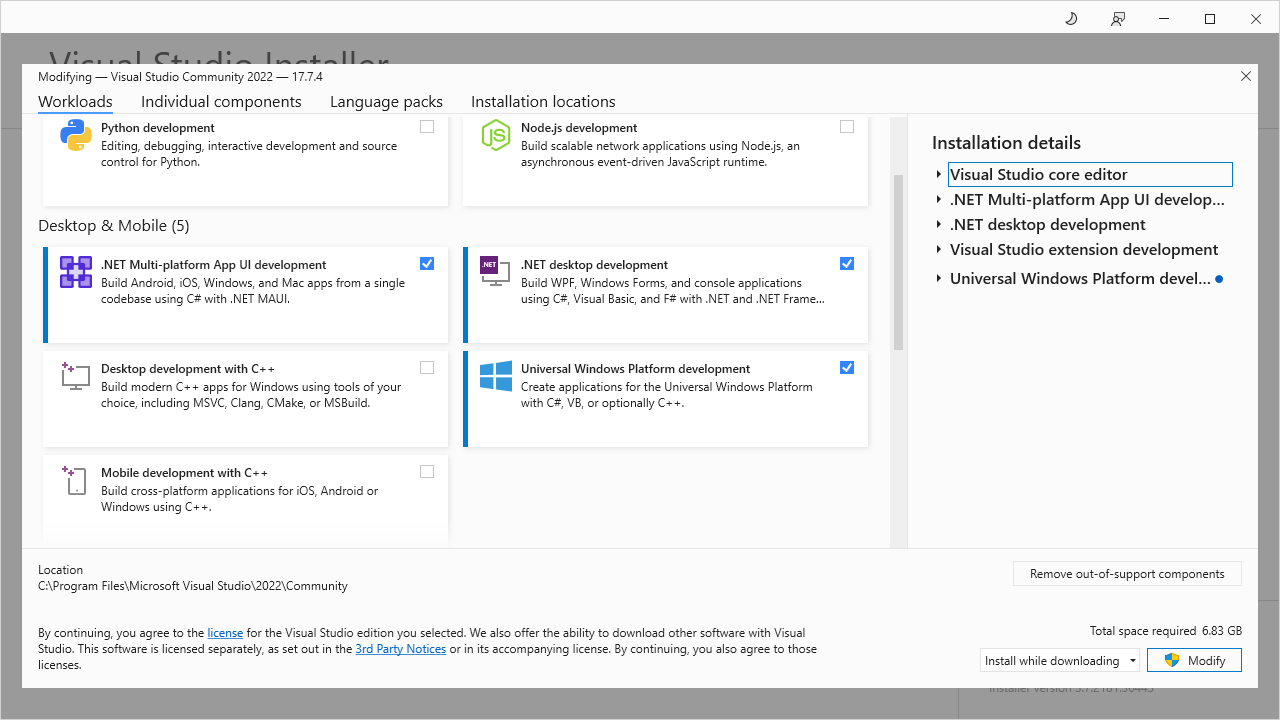This screenshot has width=1280, height=720.
Task: Switch to the Individual components tab
Action: click(221, 101)
